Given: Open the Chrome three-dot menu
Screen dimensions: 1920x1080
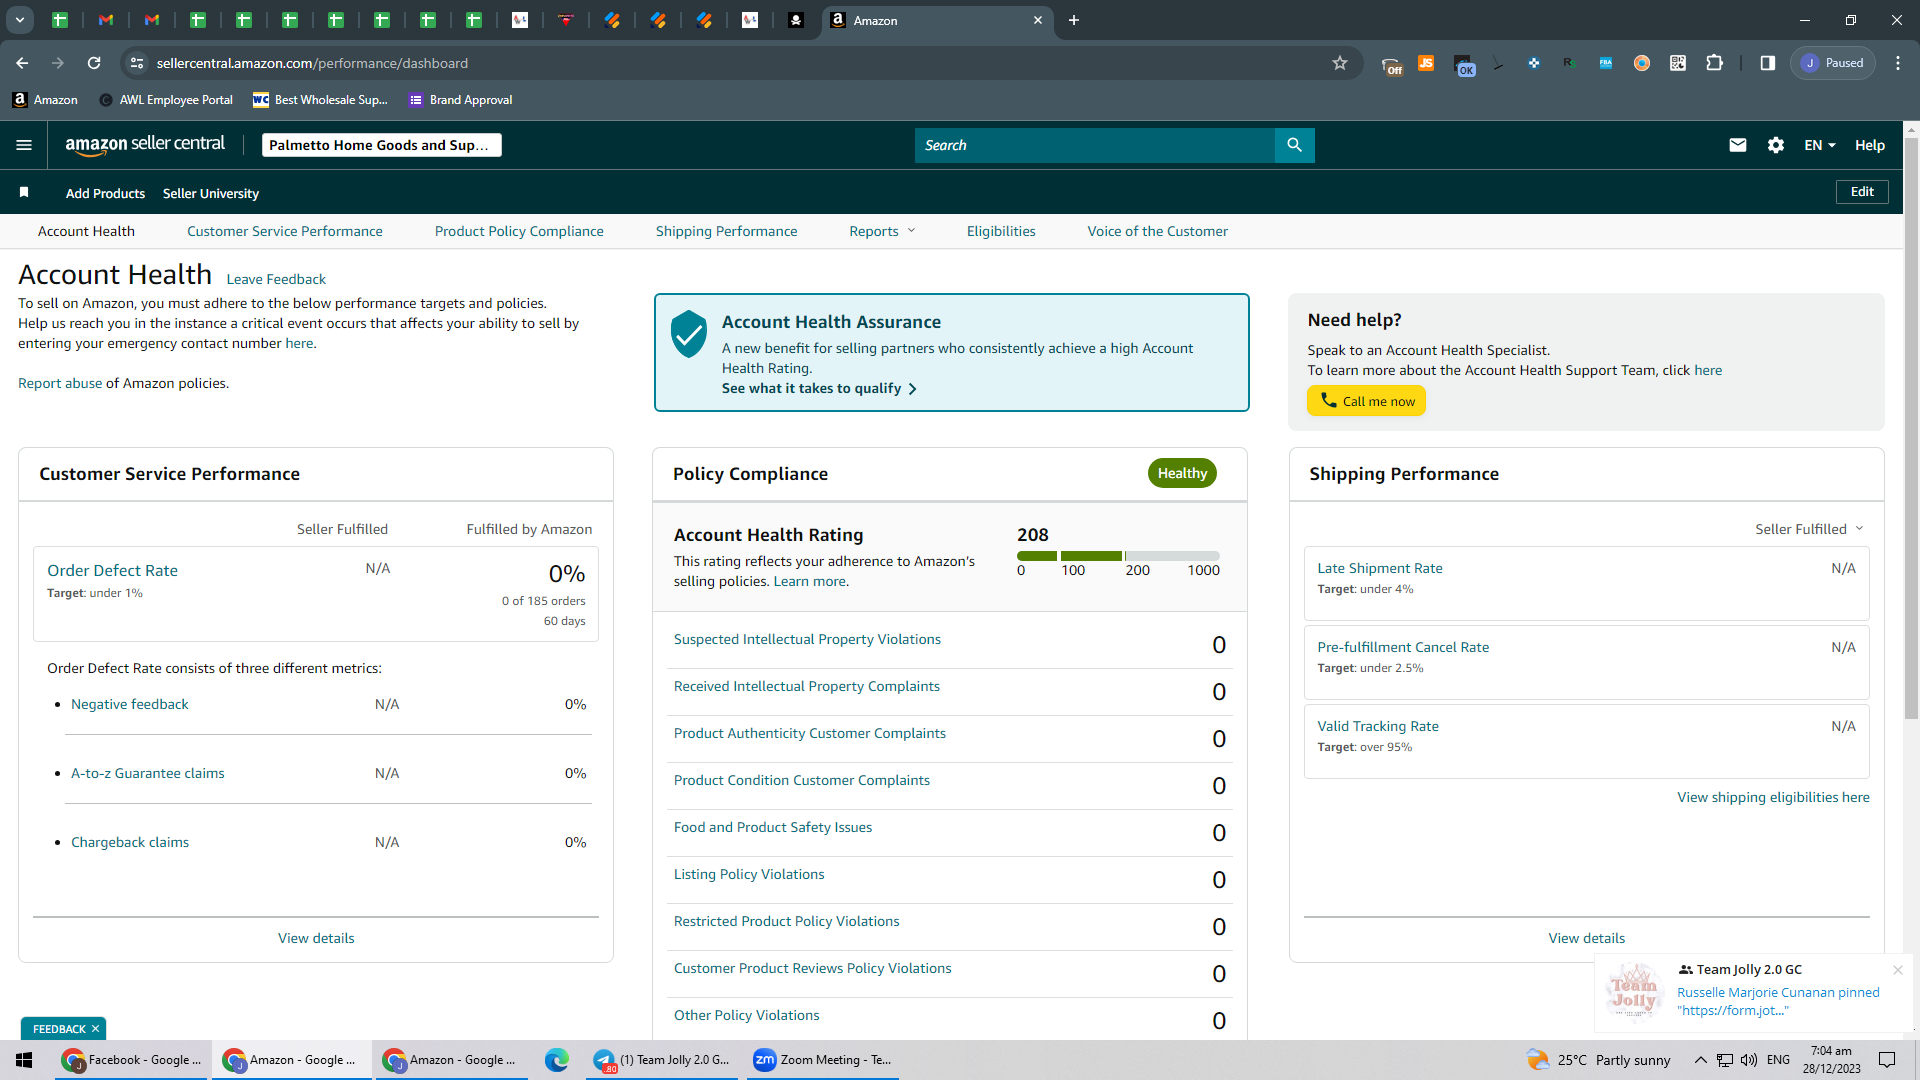Looking at the screenshot, I should [x=1898, y=63].
